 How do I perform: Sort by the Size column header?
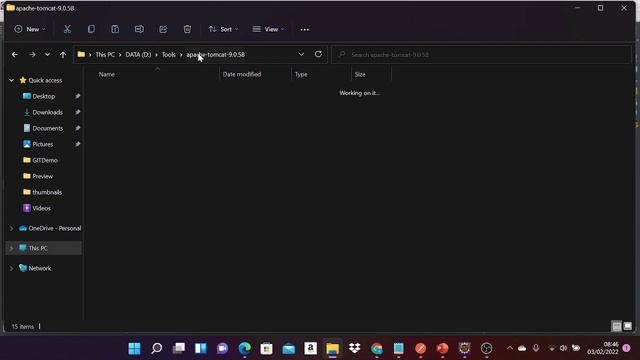click(x=360, y=74)
